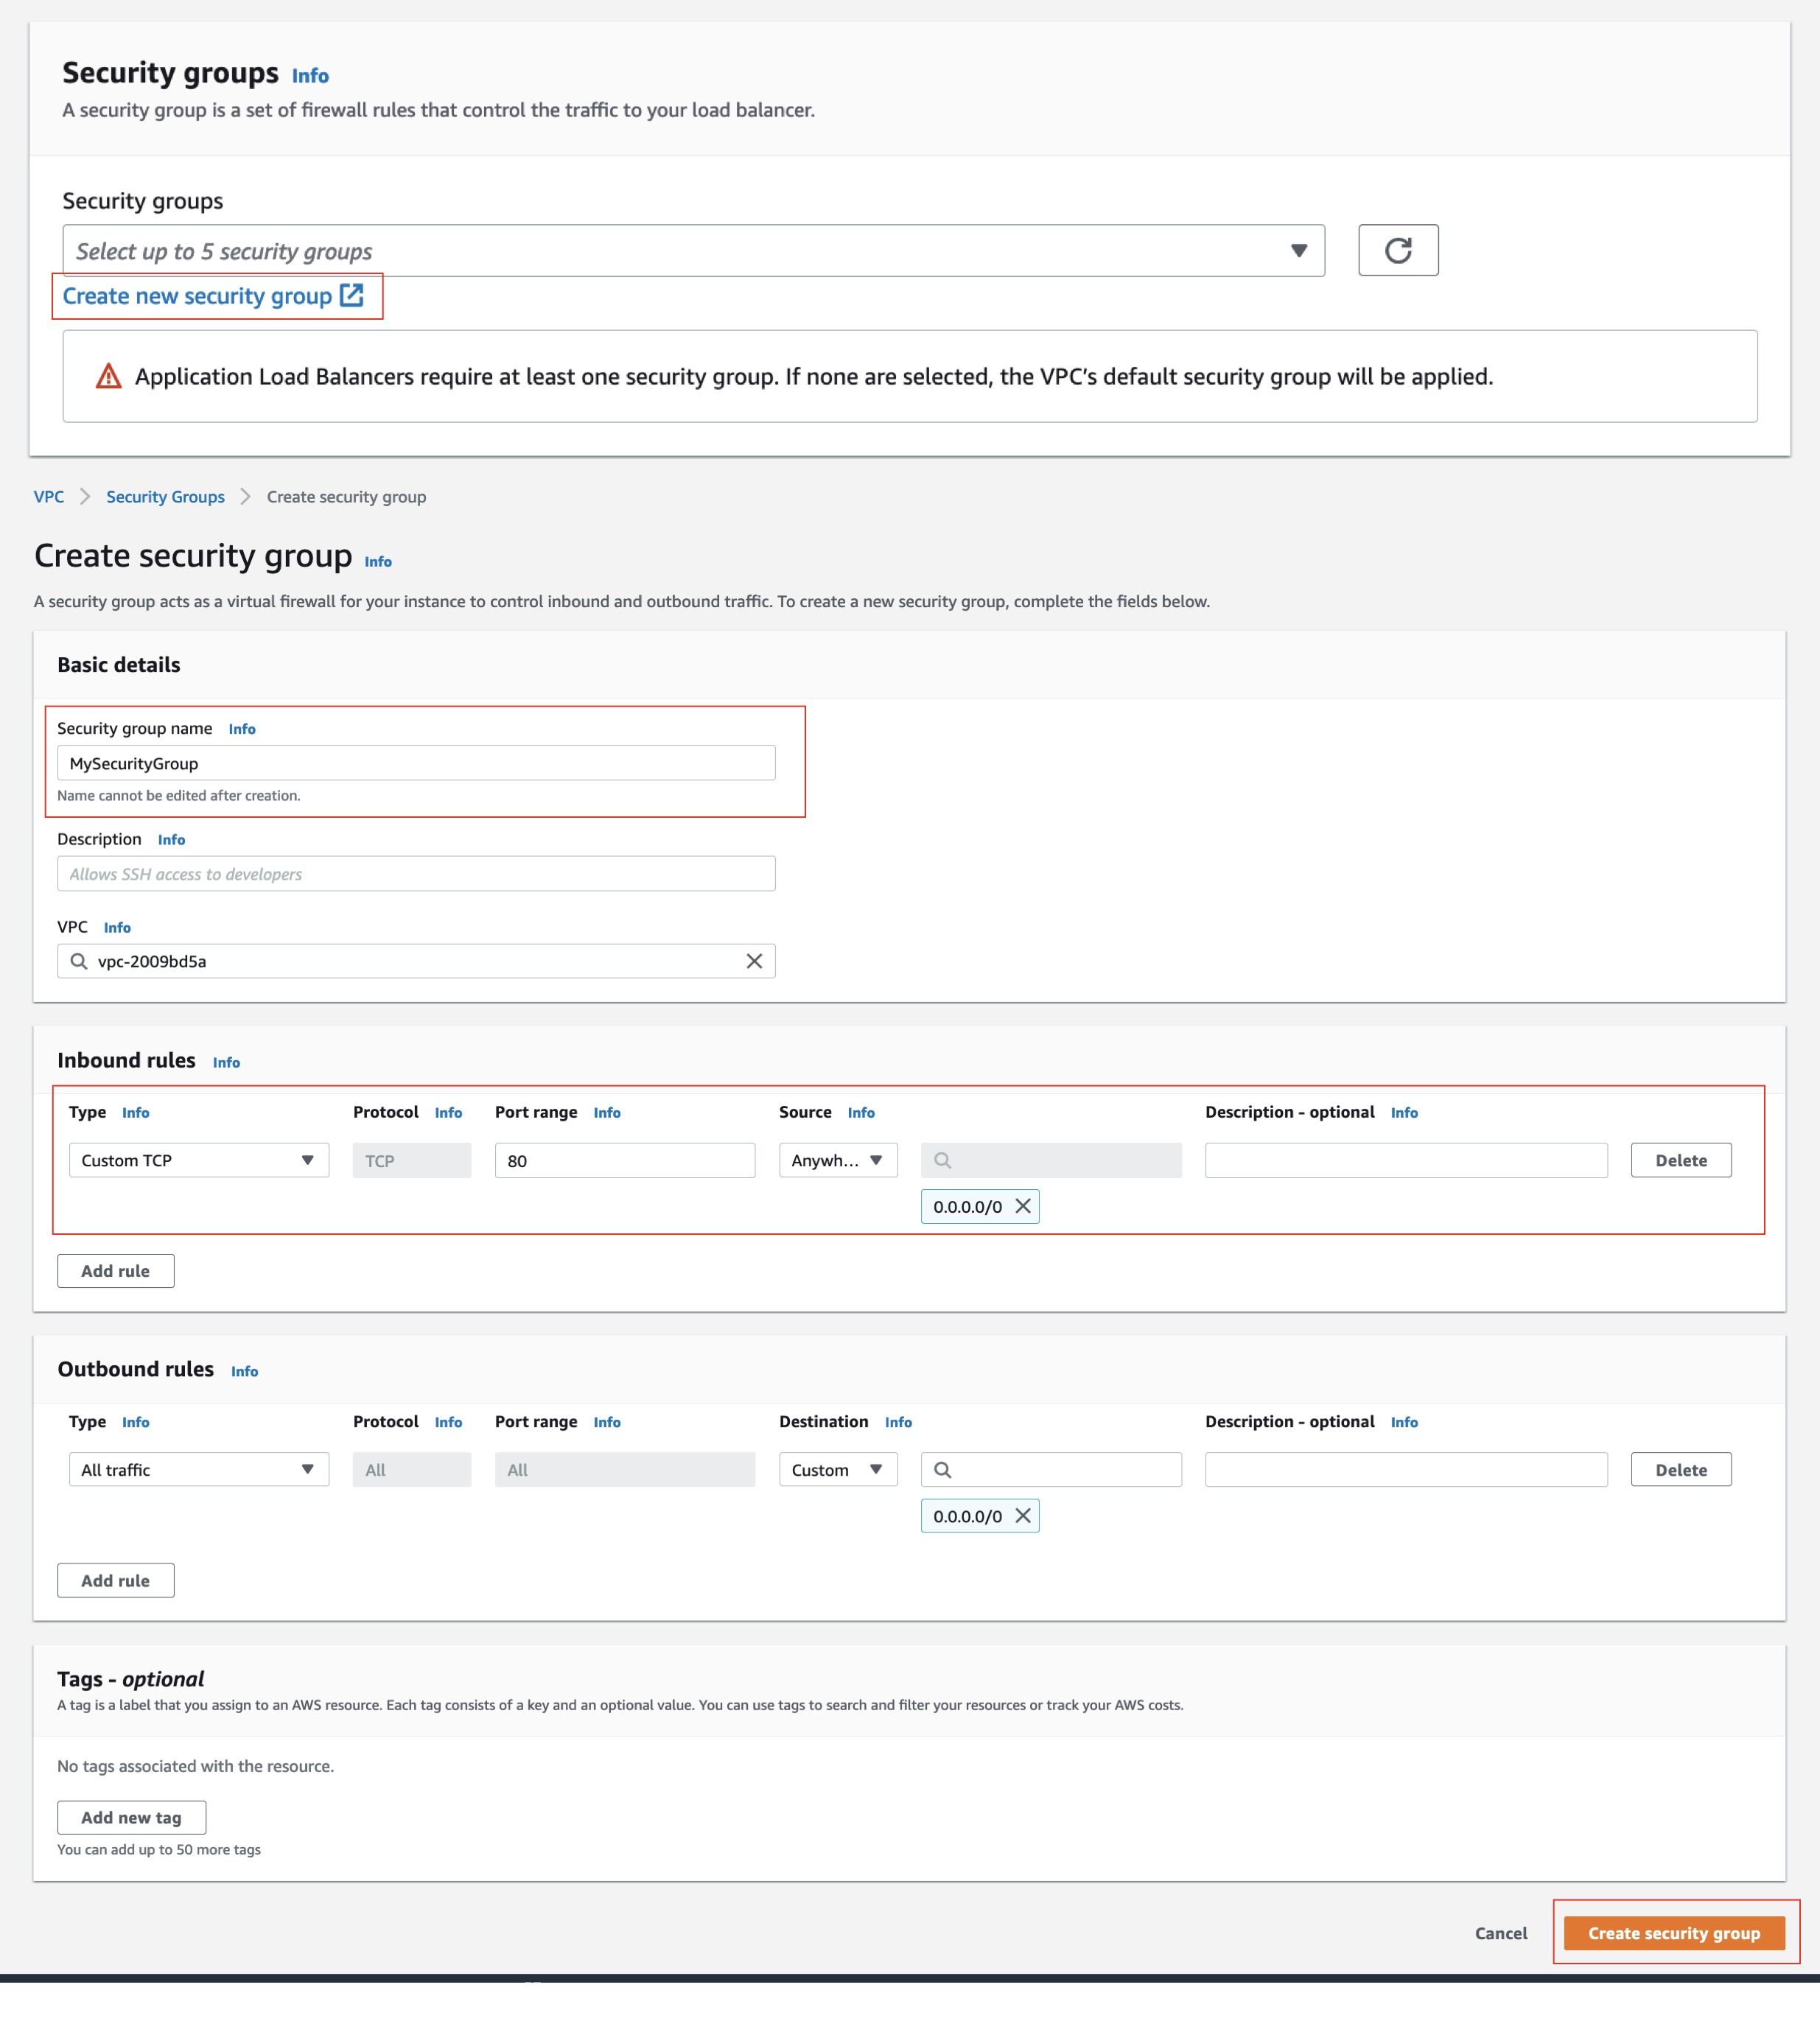Viewport: 1820px width, 2035px height.
Task: Open Info link beside inbound Protocol
Action: [448, 1113]
